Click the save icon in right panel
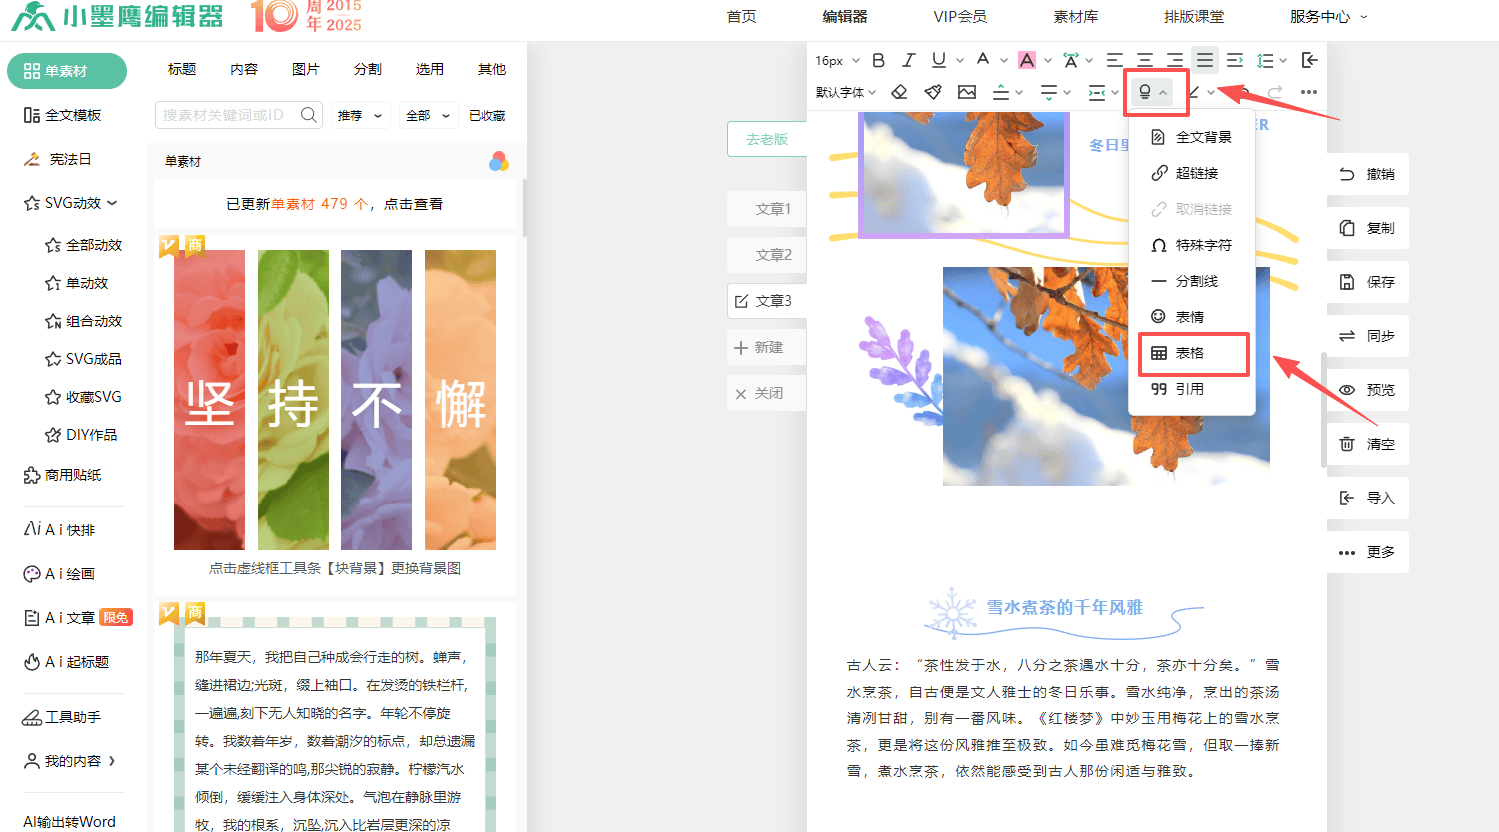This screenshot has width=1499, height=832. (1347, 282)
